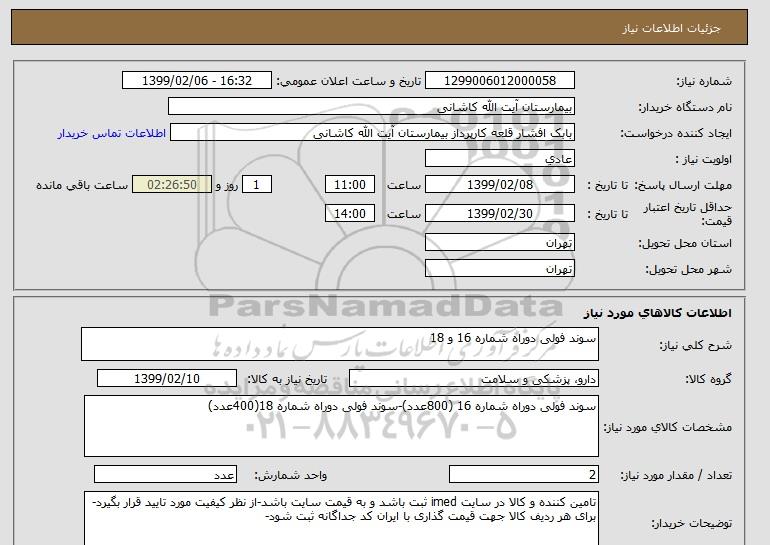Click the response deadline date 1399/02/08
Viewport: 770px width, 545px height.
pyautogui.click(x=499, y=185)
